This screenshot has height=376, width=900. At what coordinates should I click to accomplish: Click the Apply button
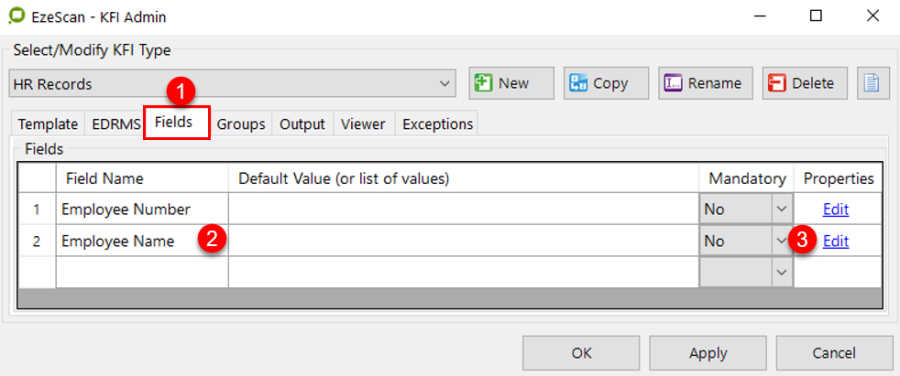pyautogui.click(x=707, y=353)
